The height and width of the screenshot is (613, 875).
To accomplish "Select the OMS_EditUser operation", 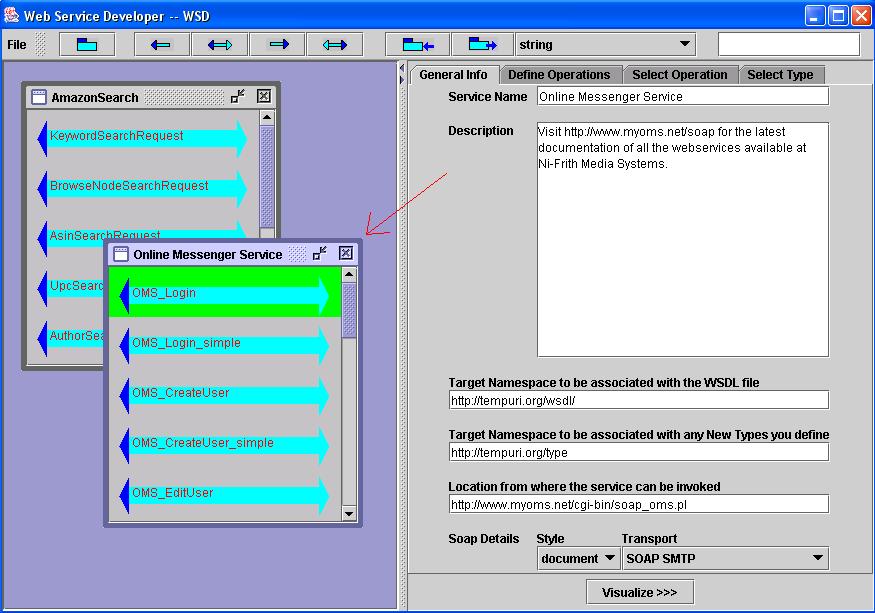I will (224, 494).
